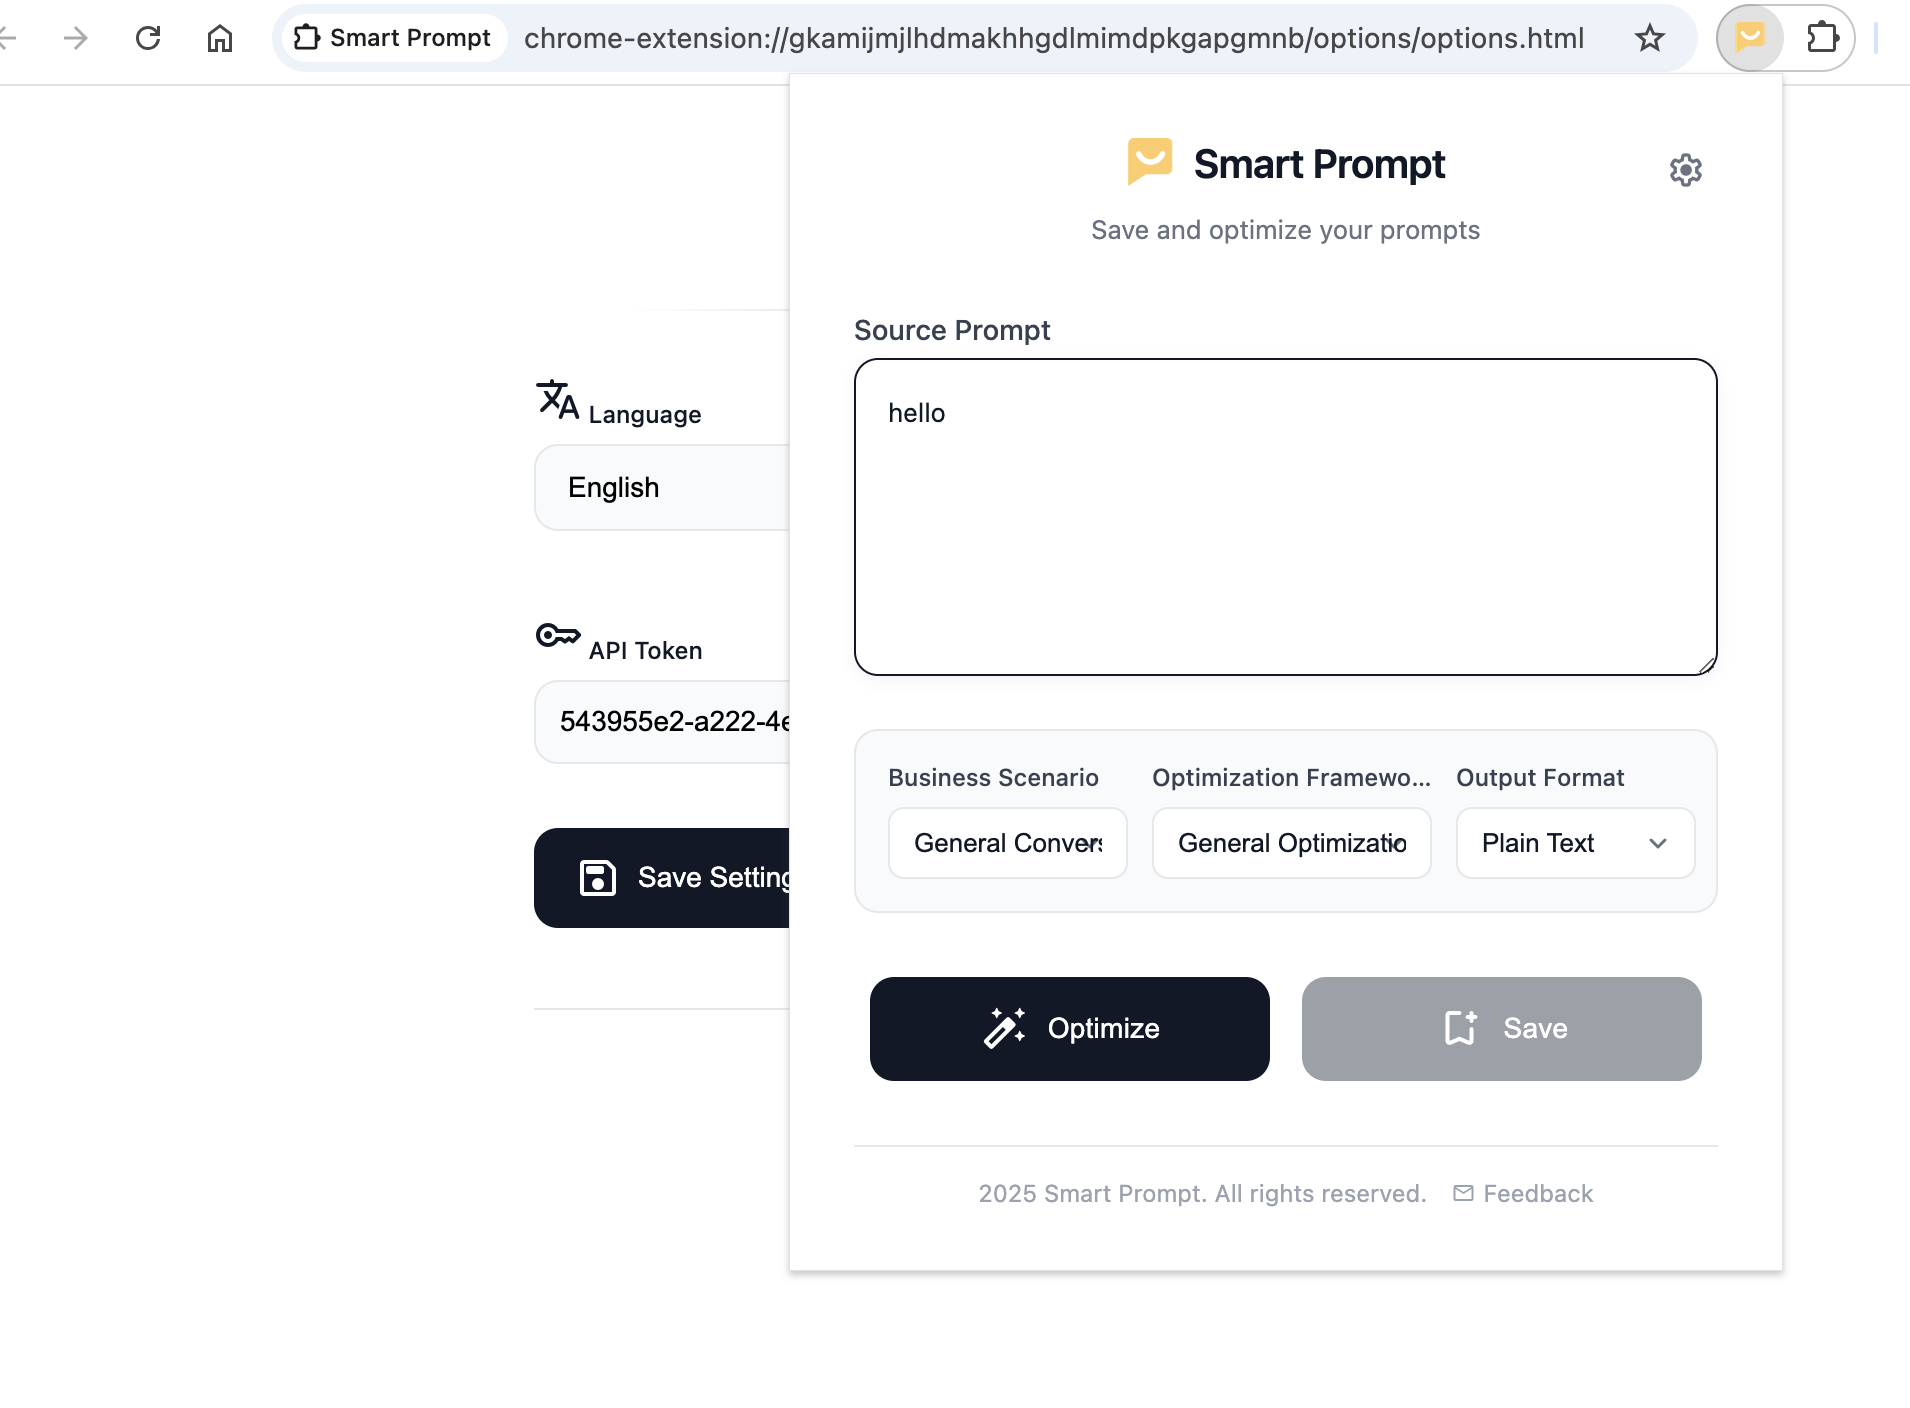Click the translate Language icon
This screenshot has width=1910, height=1408.
click(557, 400)
